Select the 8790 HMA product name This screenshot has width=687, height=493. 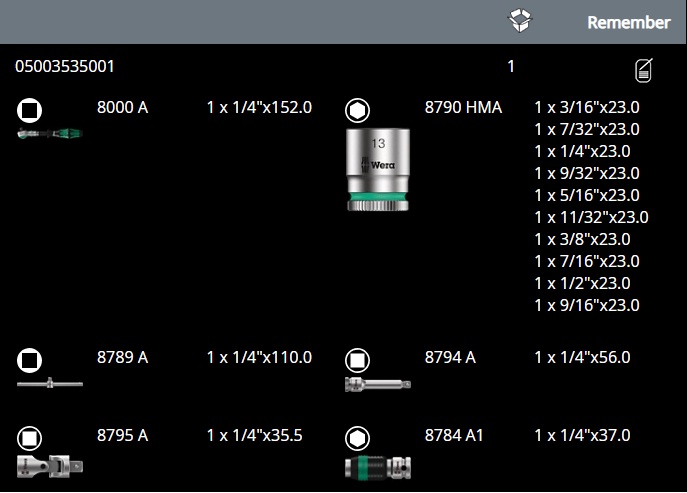point(463,107)
